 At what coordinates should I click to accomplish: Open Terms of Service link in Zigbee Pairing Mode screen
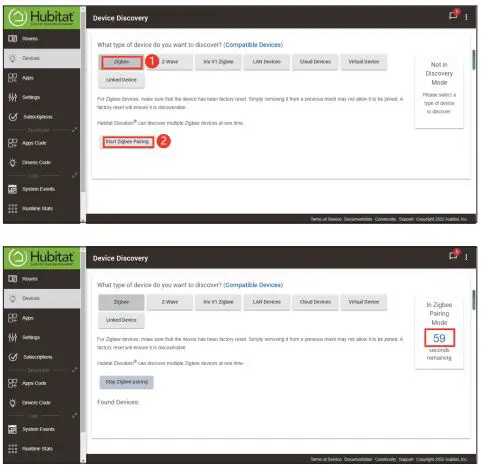click(326, 460)
